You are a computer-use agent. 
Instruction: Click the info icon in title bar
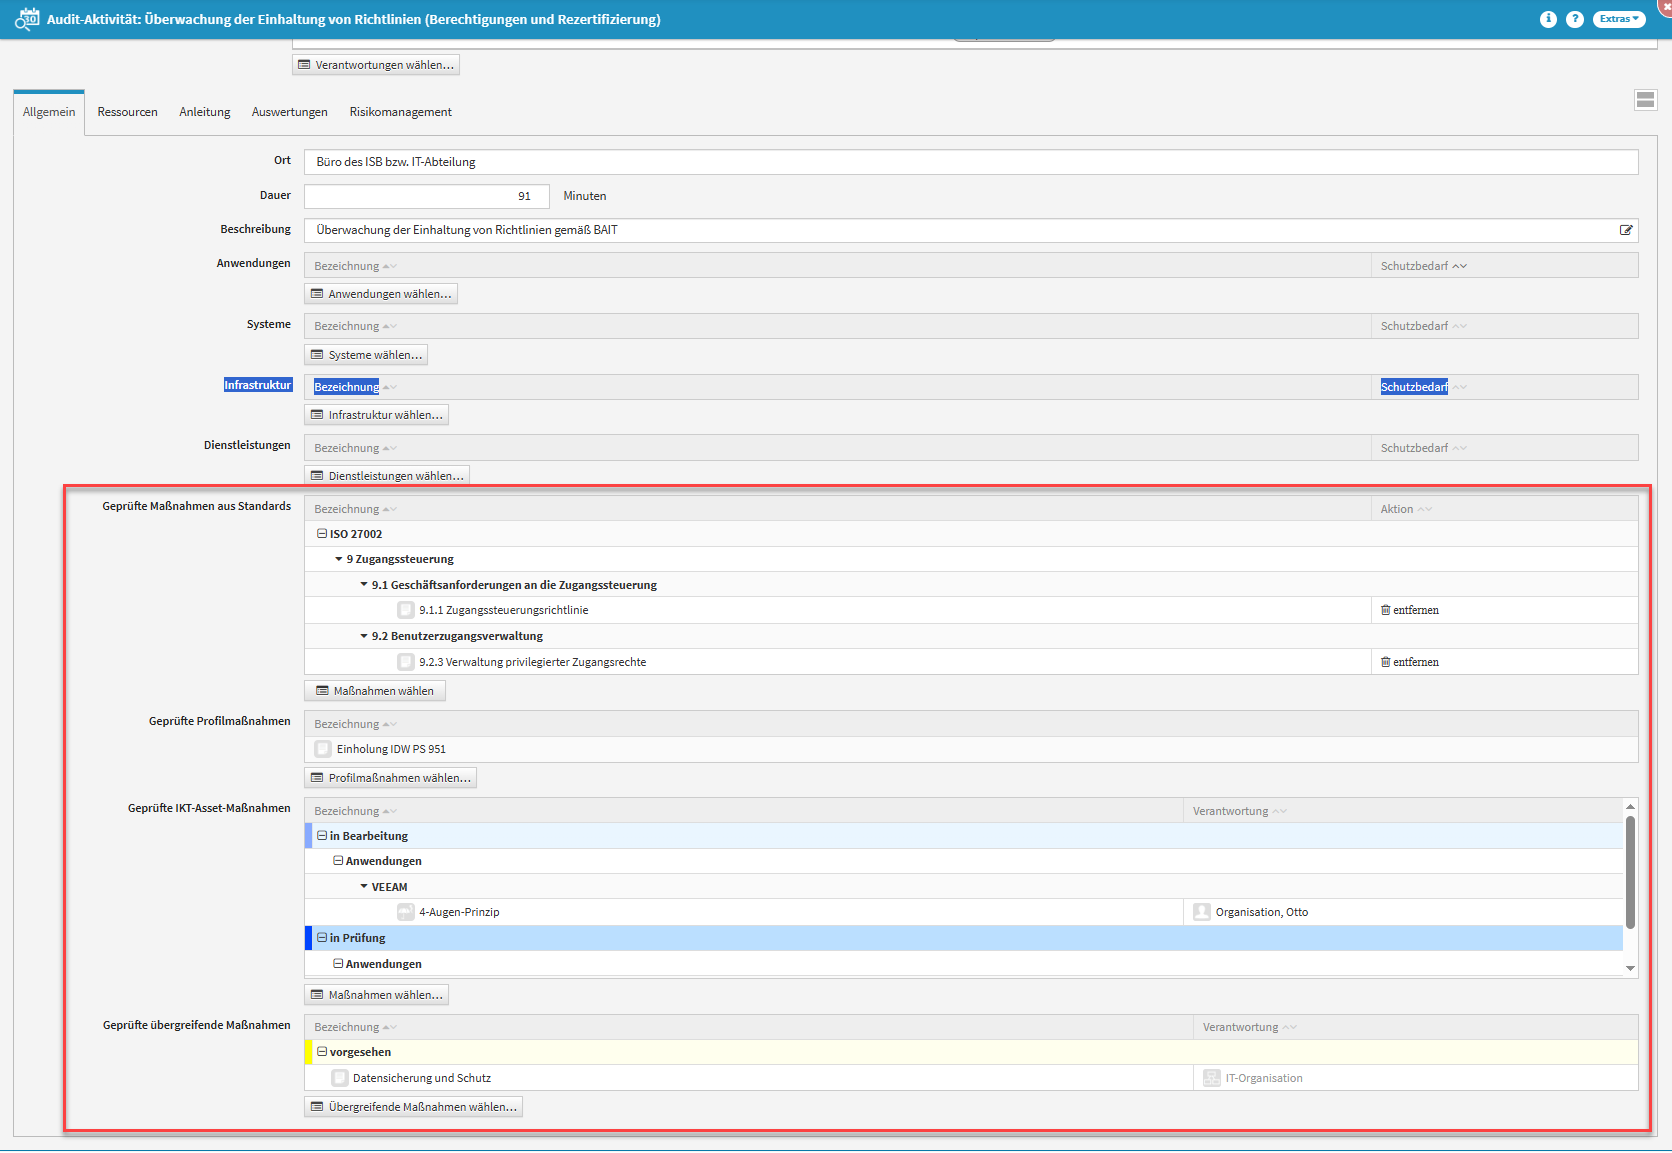pos(1547,19)
